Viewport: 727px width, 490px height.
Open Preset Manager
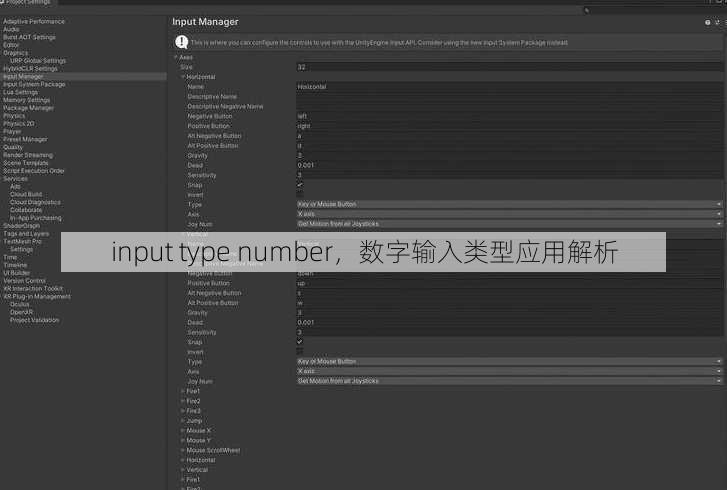25,140
